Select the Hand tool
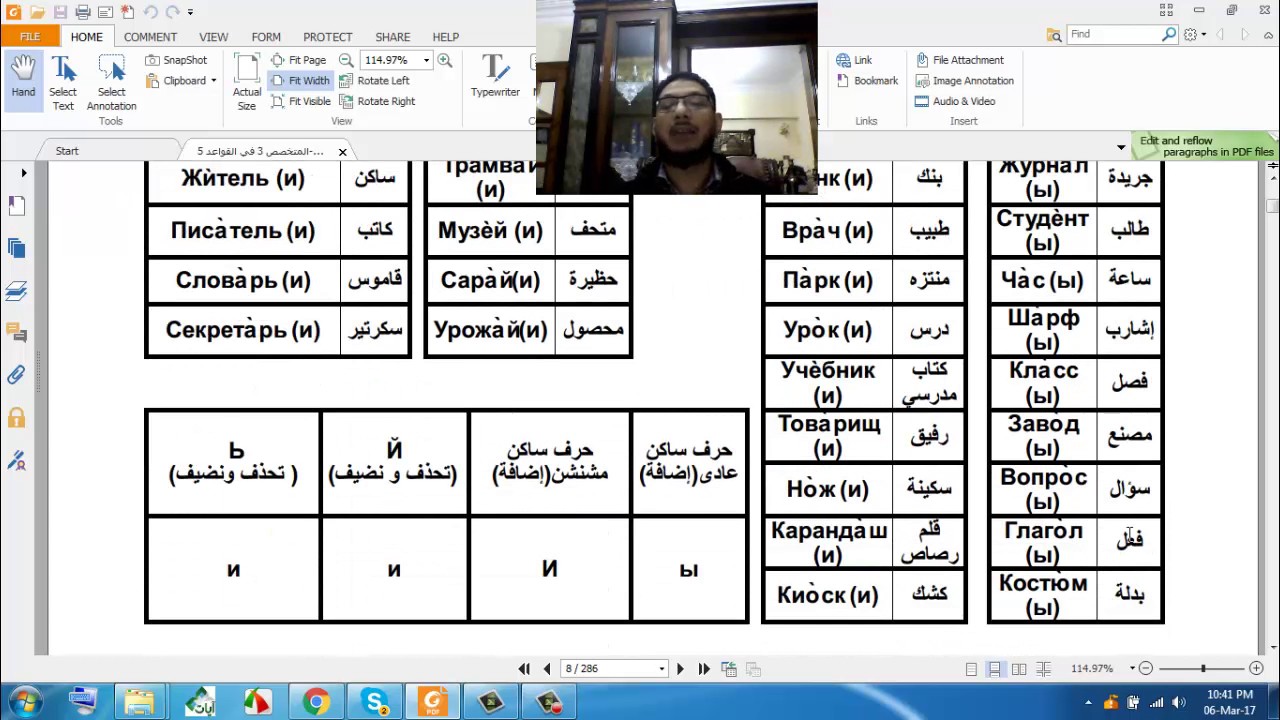The height and width of the screenshot is (720, 1280). point(23,80)
